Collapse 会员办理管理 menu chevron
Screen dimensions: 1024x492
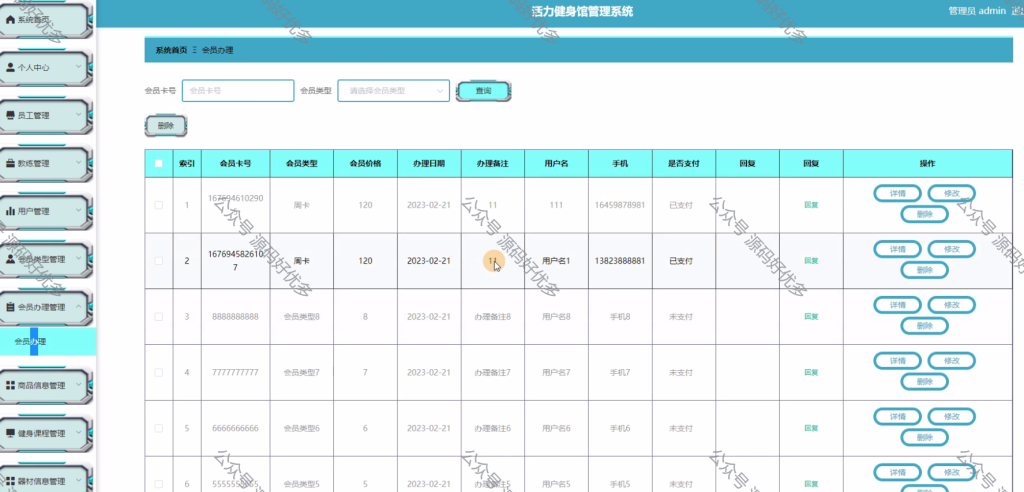[x=78, y=306]
